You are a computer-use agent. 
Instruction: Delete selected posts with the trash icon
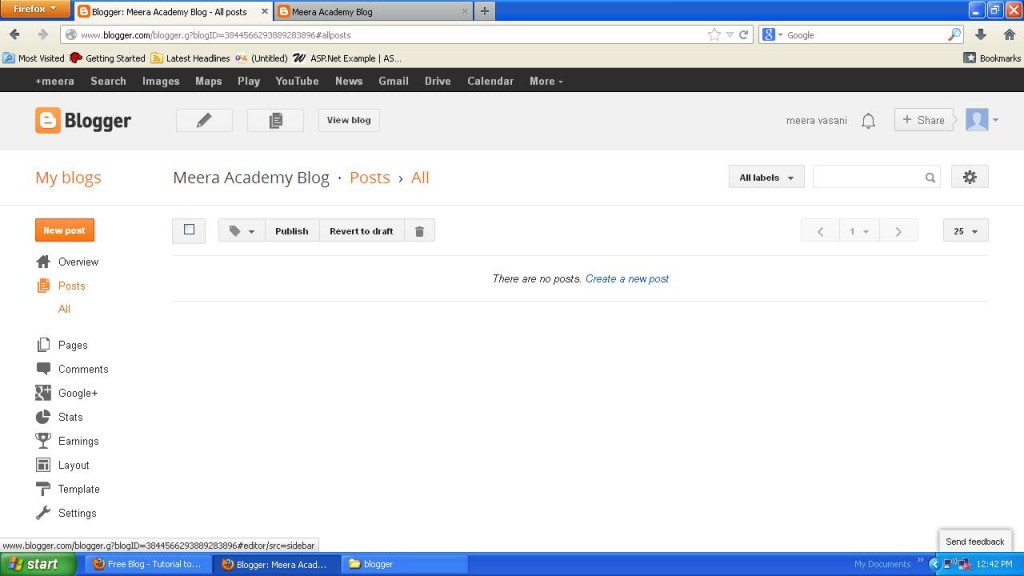click(419, 230)
